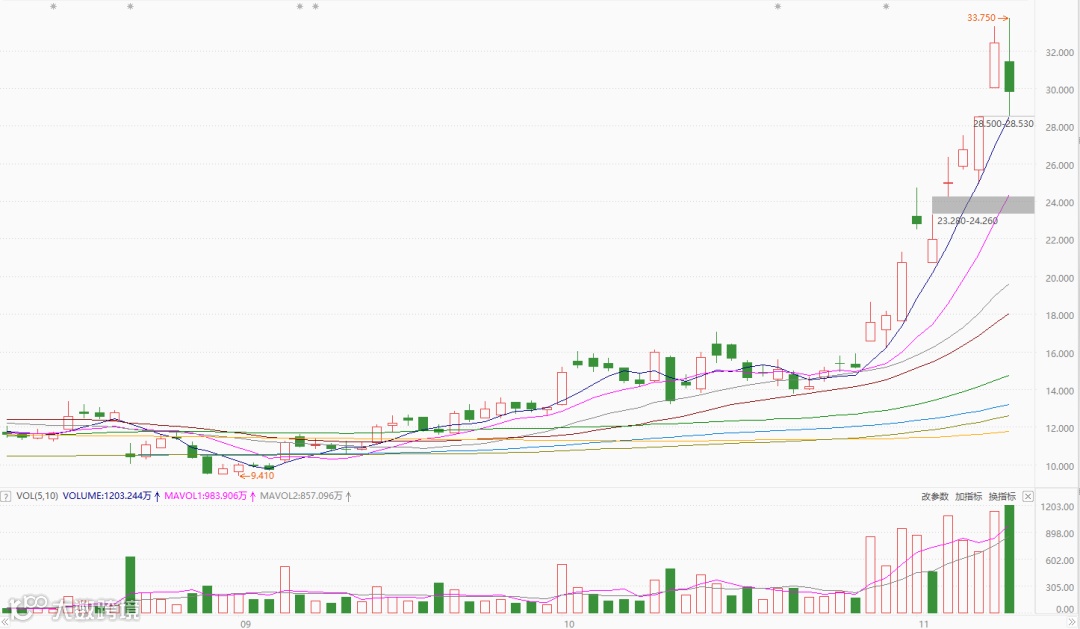Click the 加指标 button

[968, 496]
